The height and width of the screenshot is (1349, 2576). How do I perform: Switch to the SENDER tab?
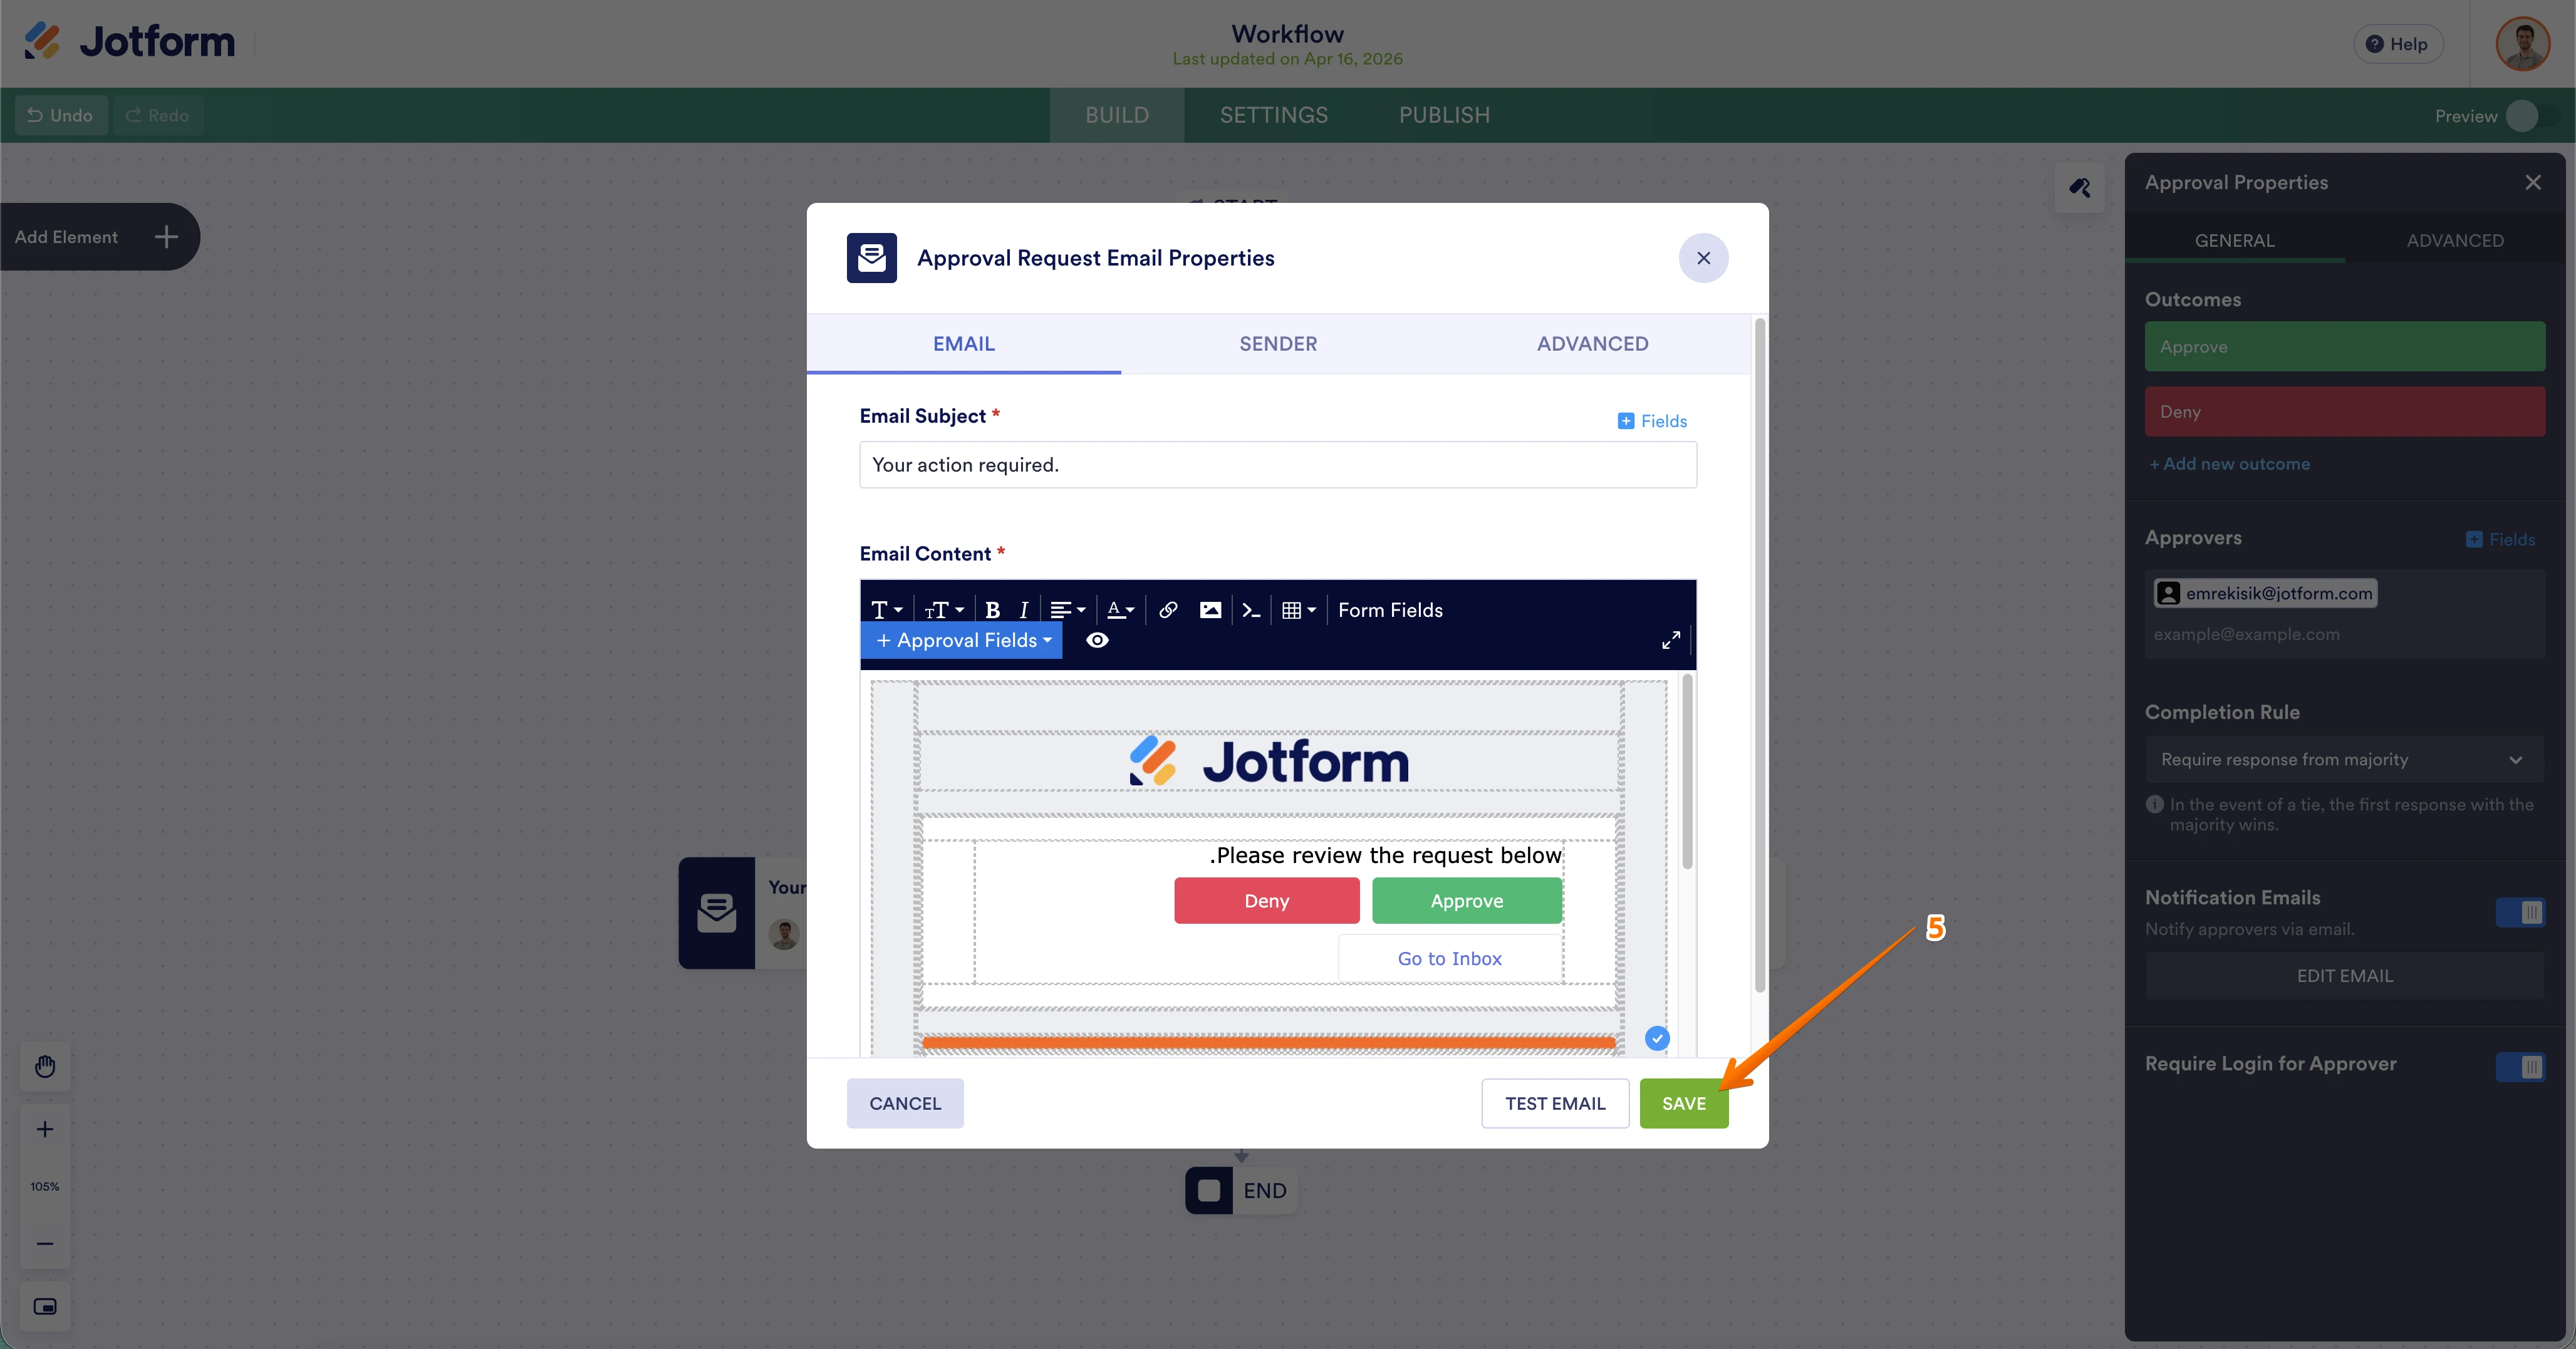tap(1278, 344)
